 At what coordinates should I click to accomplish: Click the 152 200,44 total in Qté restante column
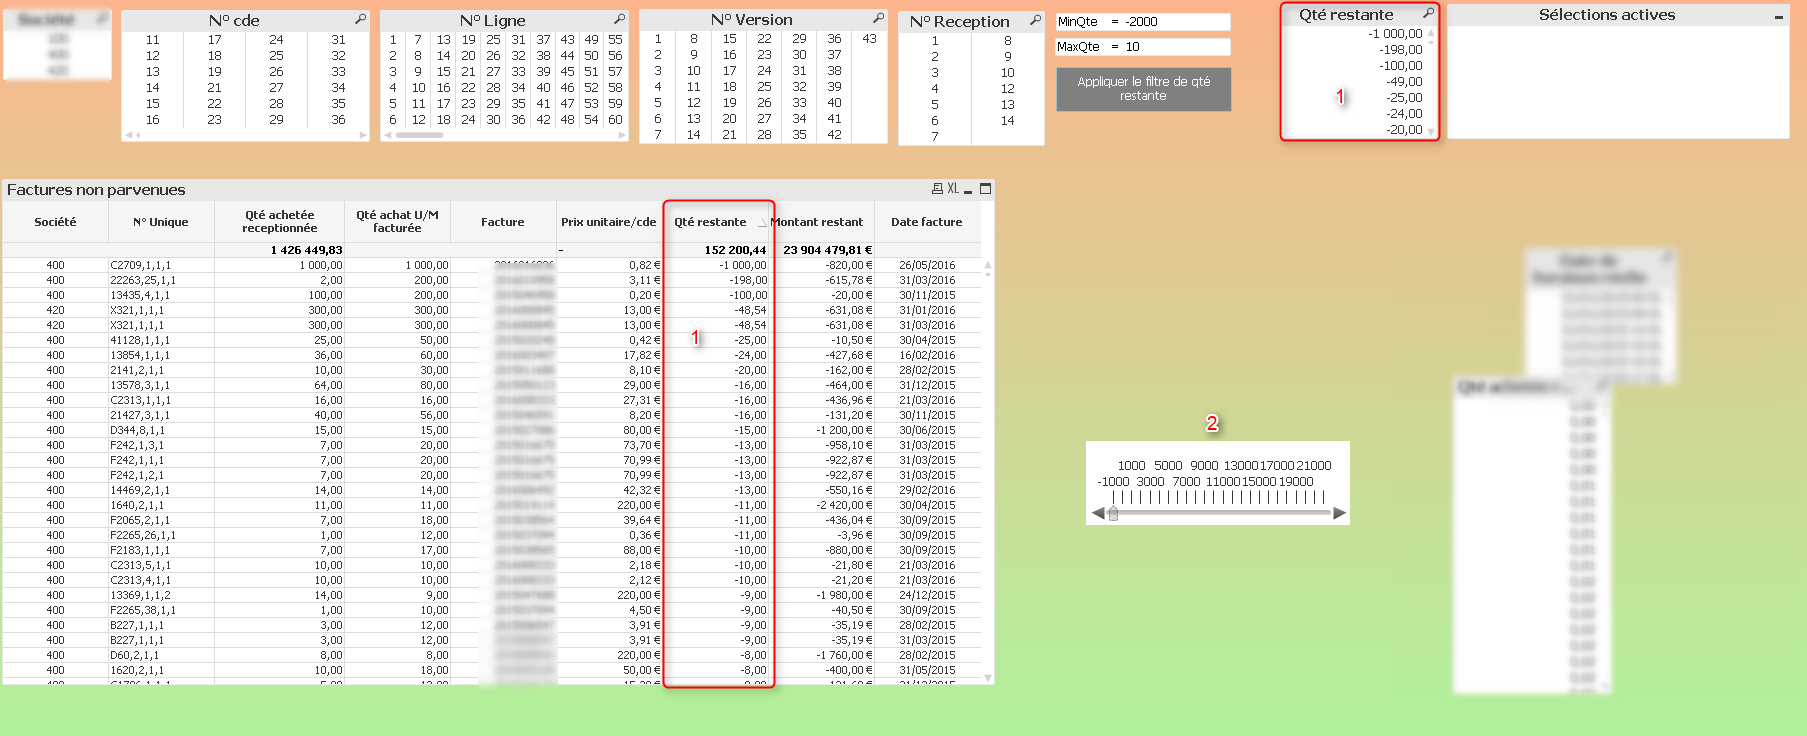[x=735, y=250]
